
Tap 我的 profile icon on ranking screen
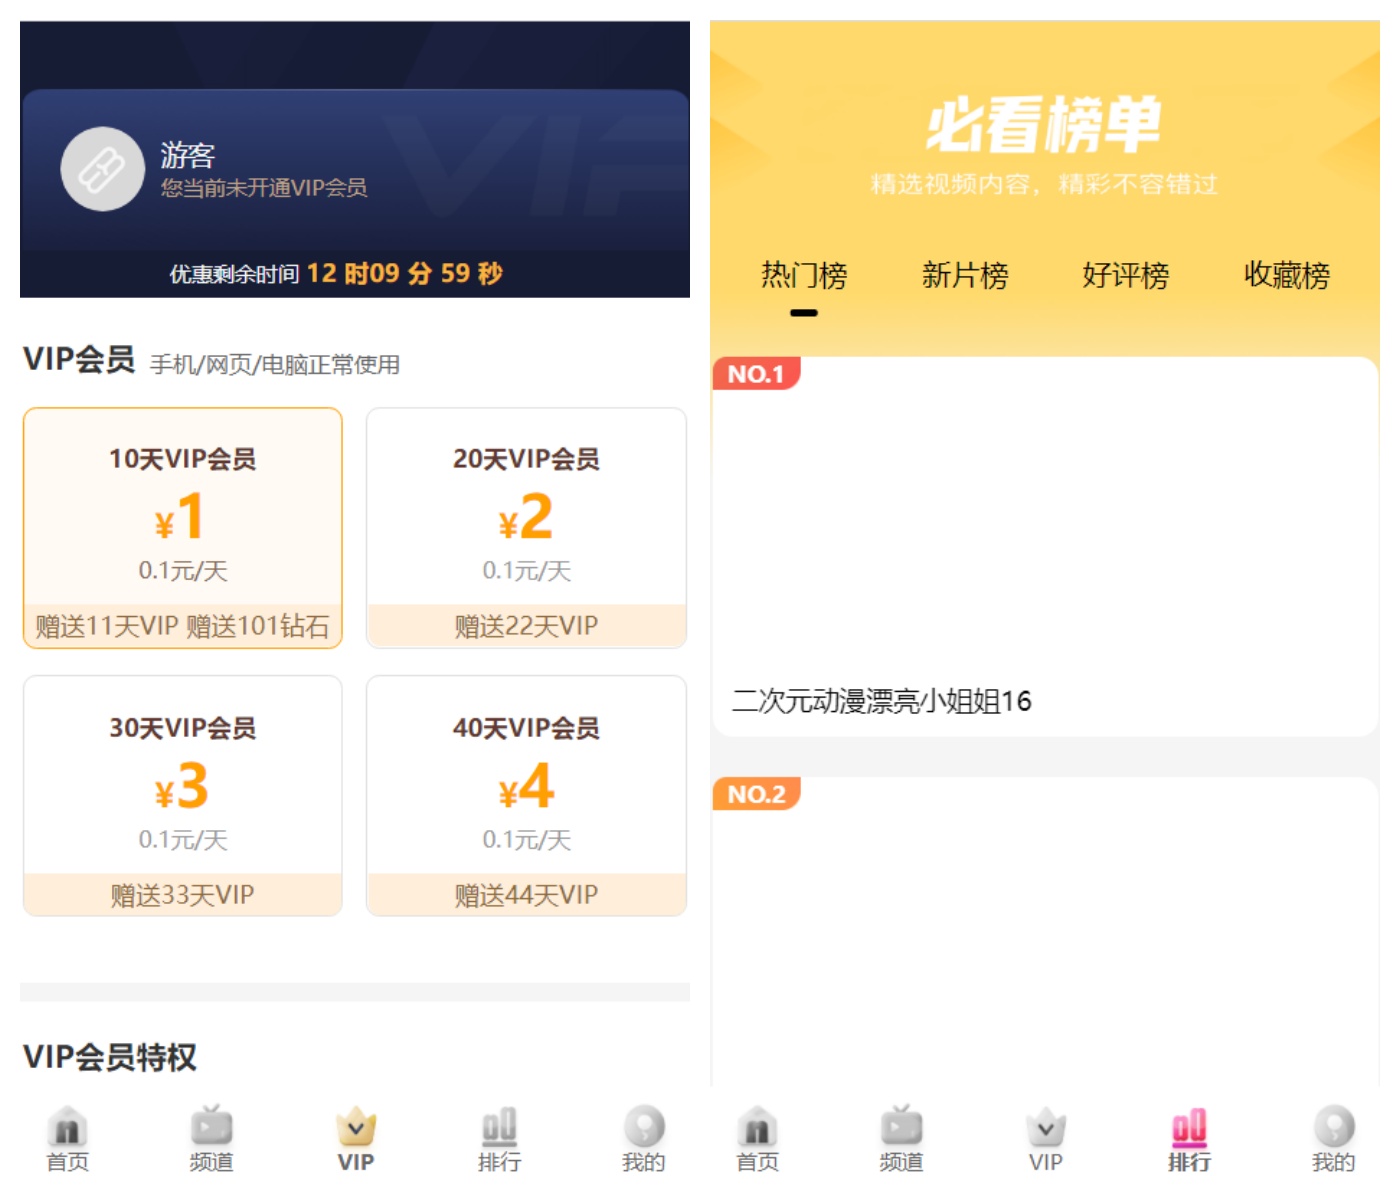click(x=1333, y=1128)
